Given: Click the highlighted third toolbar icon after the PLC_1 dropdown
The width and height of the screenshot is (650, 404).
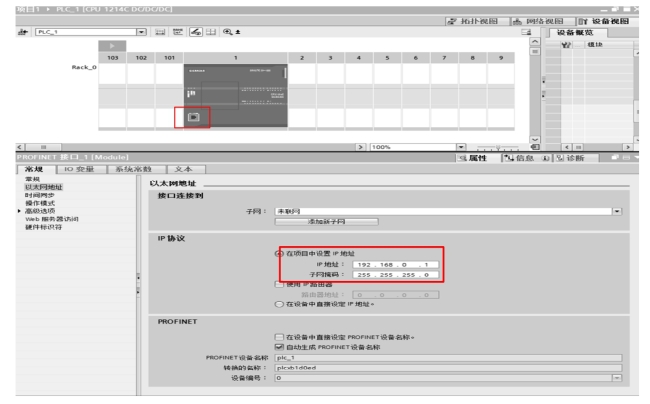Looking at the screenshot, I should (196, 32).
